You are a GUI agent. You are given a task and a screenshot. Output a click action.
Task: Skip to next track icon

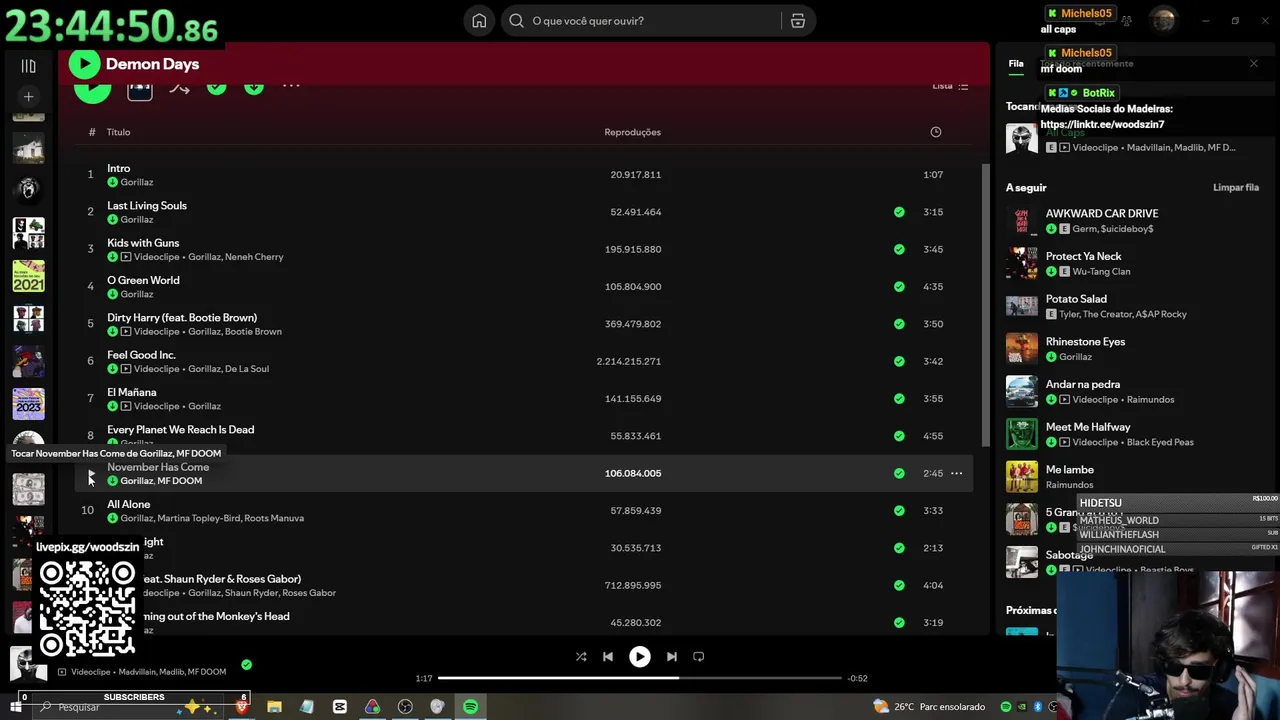672,657
